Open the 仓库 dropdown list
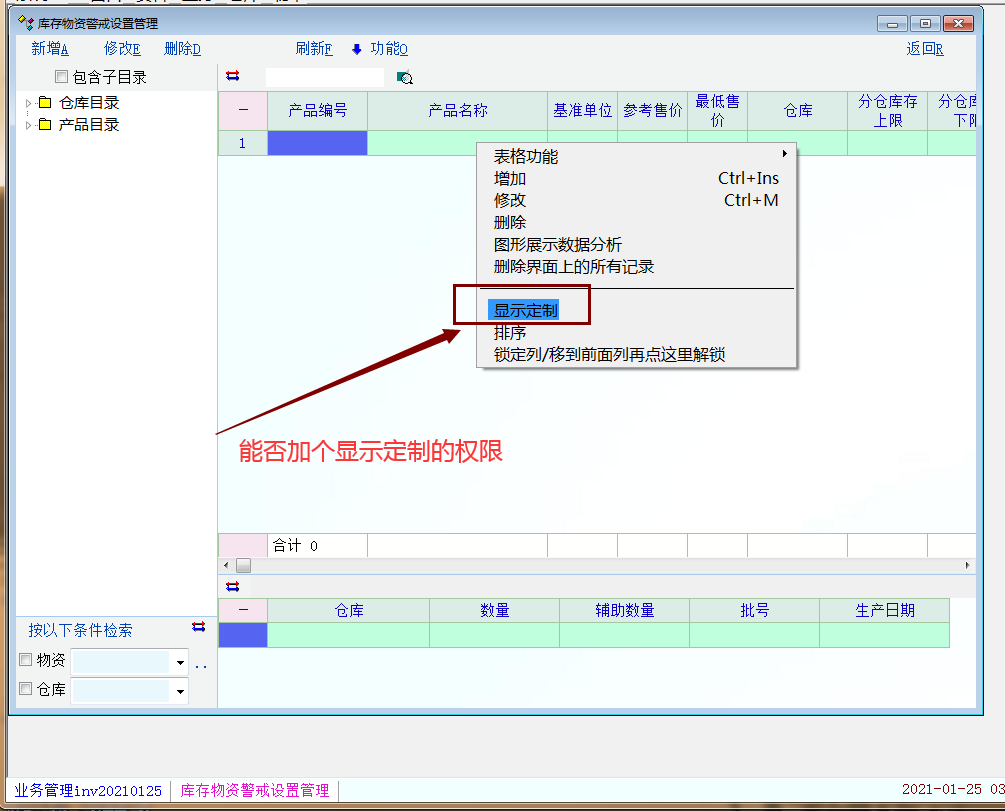The width and height of the screenshot is (1005, 811). click(180, 691)
